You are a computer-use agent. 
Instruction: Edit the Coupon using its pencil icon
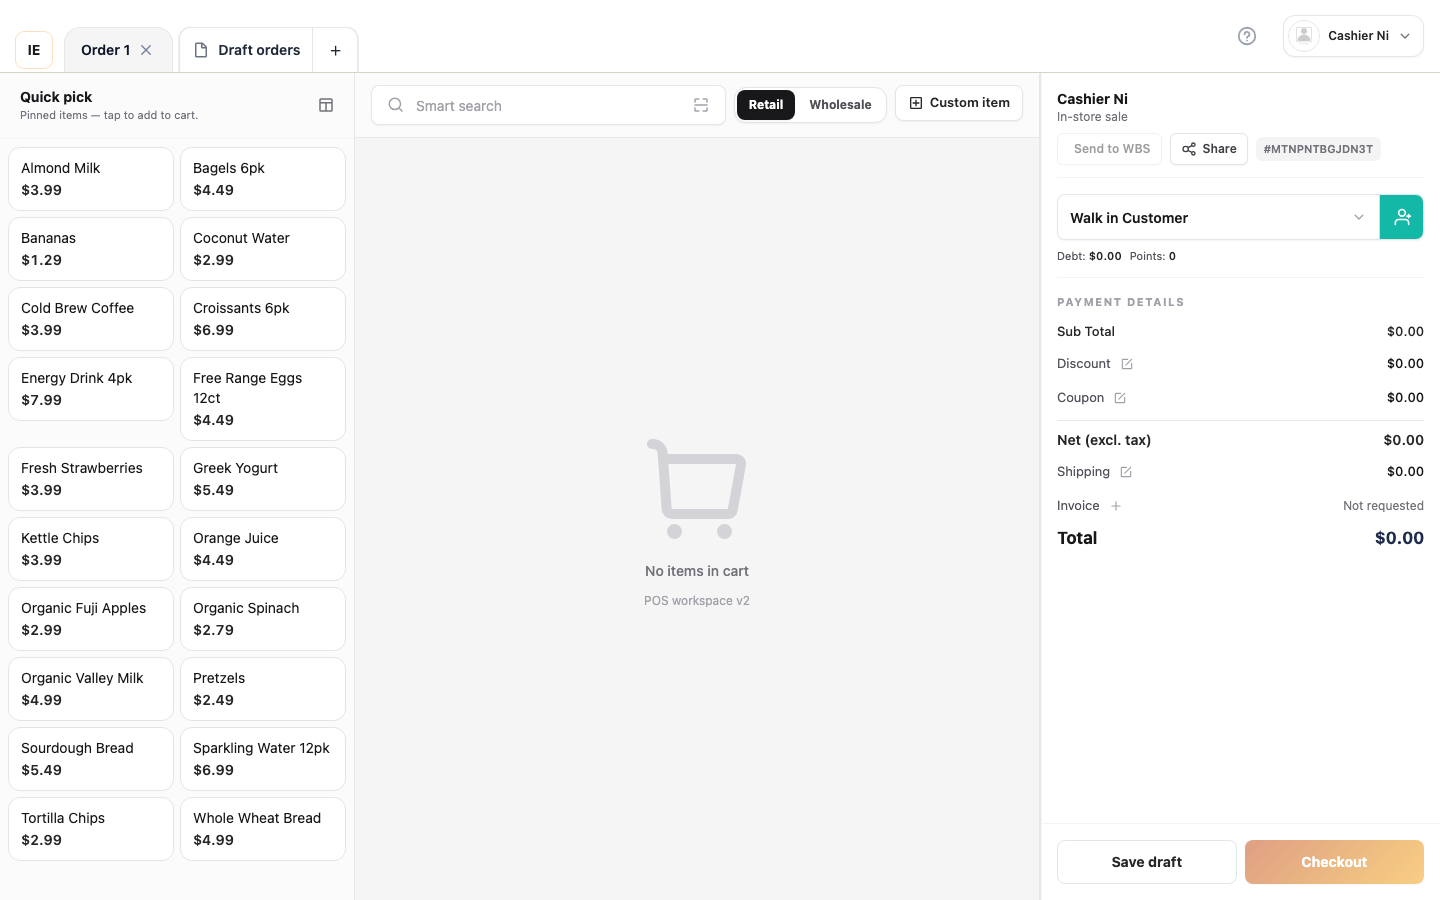[x=1120, y=398]
